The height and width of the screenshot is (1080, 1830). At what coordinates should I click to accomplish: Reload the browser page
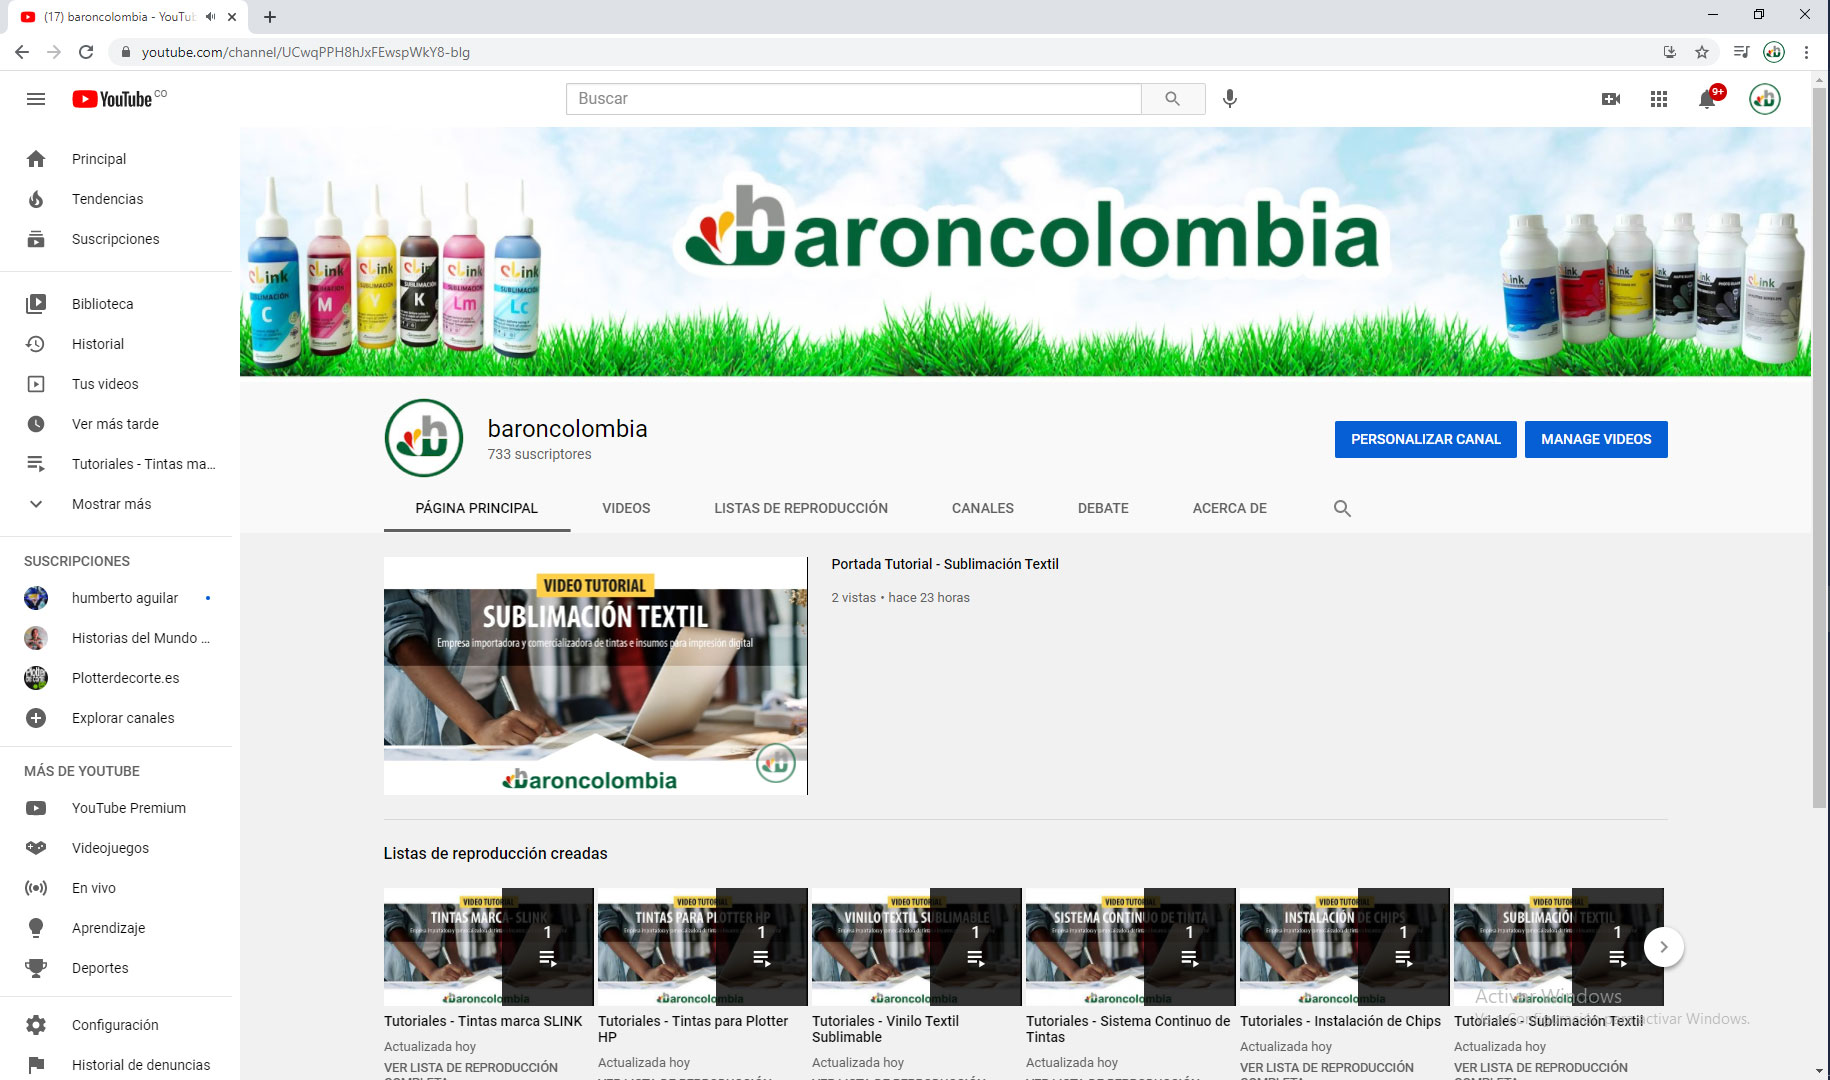86,52
